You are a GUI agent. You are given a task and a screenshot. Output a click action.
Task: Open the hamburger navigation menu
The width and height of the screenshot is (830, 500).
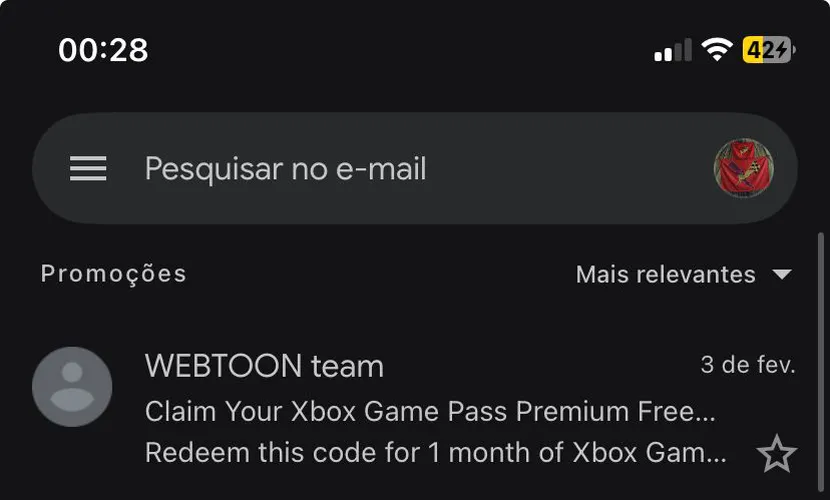[x=88, y=168]
